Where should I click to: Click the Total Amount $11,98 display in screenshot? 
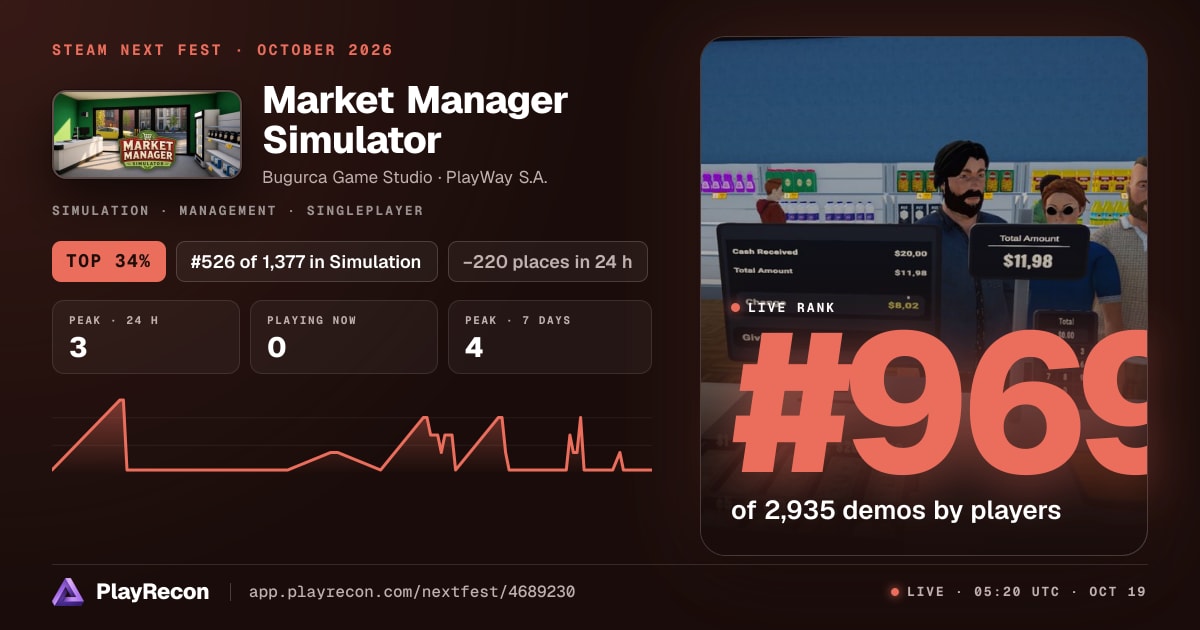[x=1028, y=251]
